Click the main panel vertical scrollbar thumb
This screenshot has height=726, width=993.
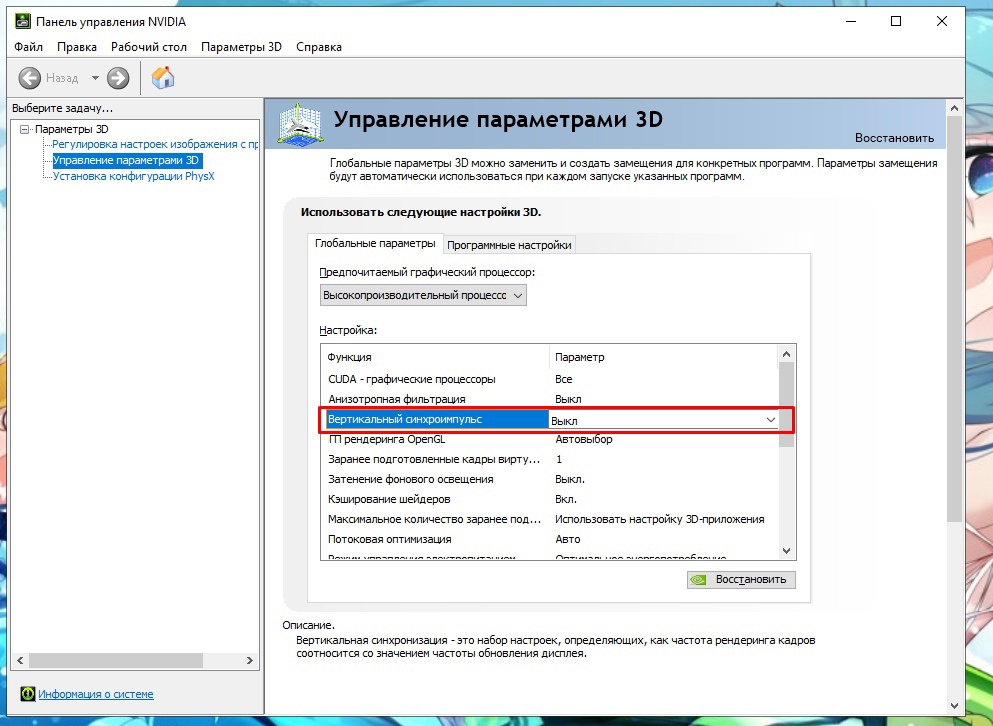click(955, 319)
